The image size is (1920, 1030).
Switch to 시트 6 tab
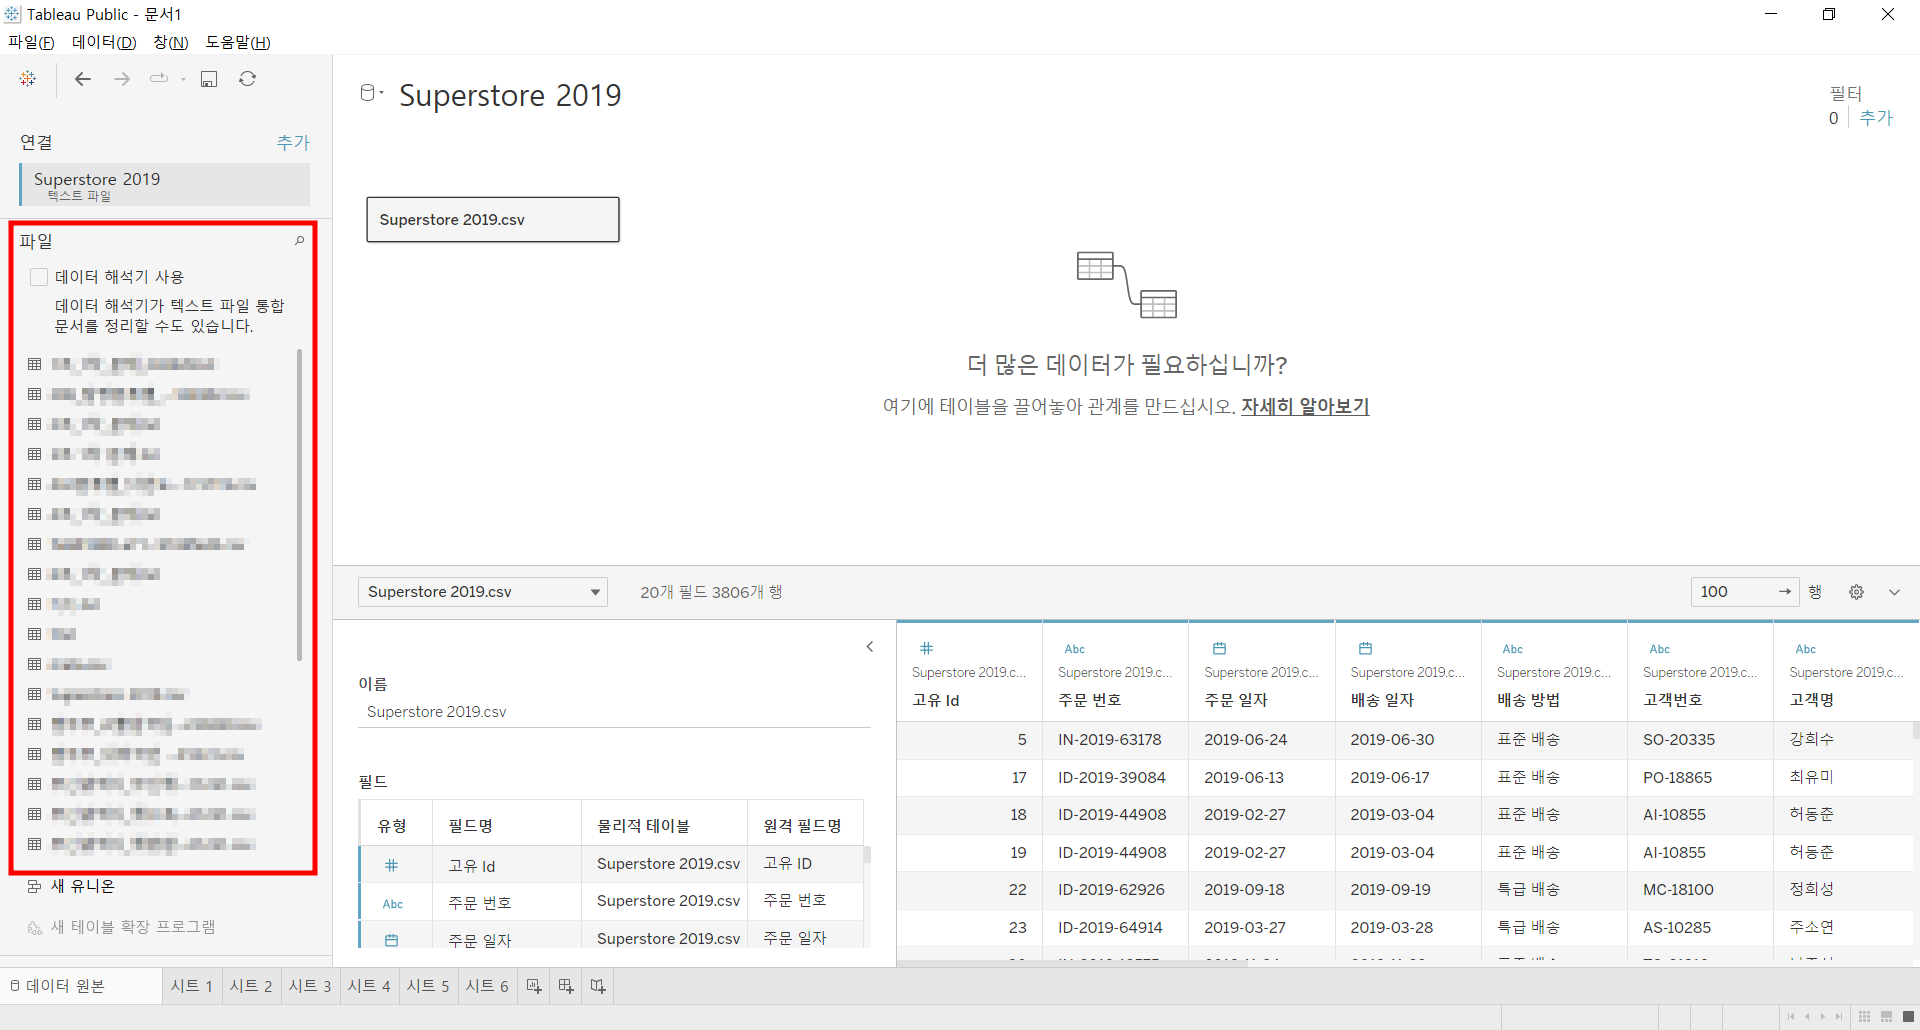coord(487,986)
